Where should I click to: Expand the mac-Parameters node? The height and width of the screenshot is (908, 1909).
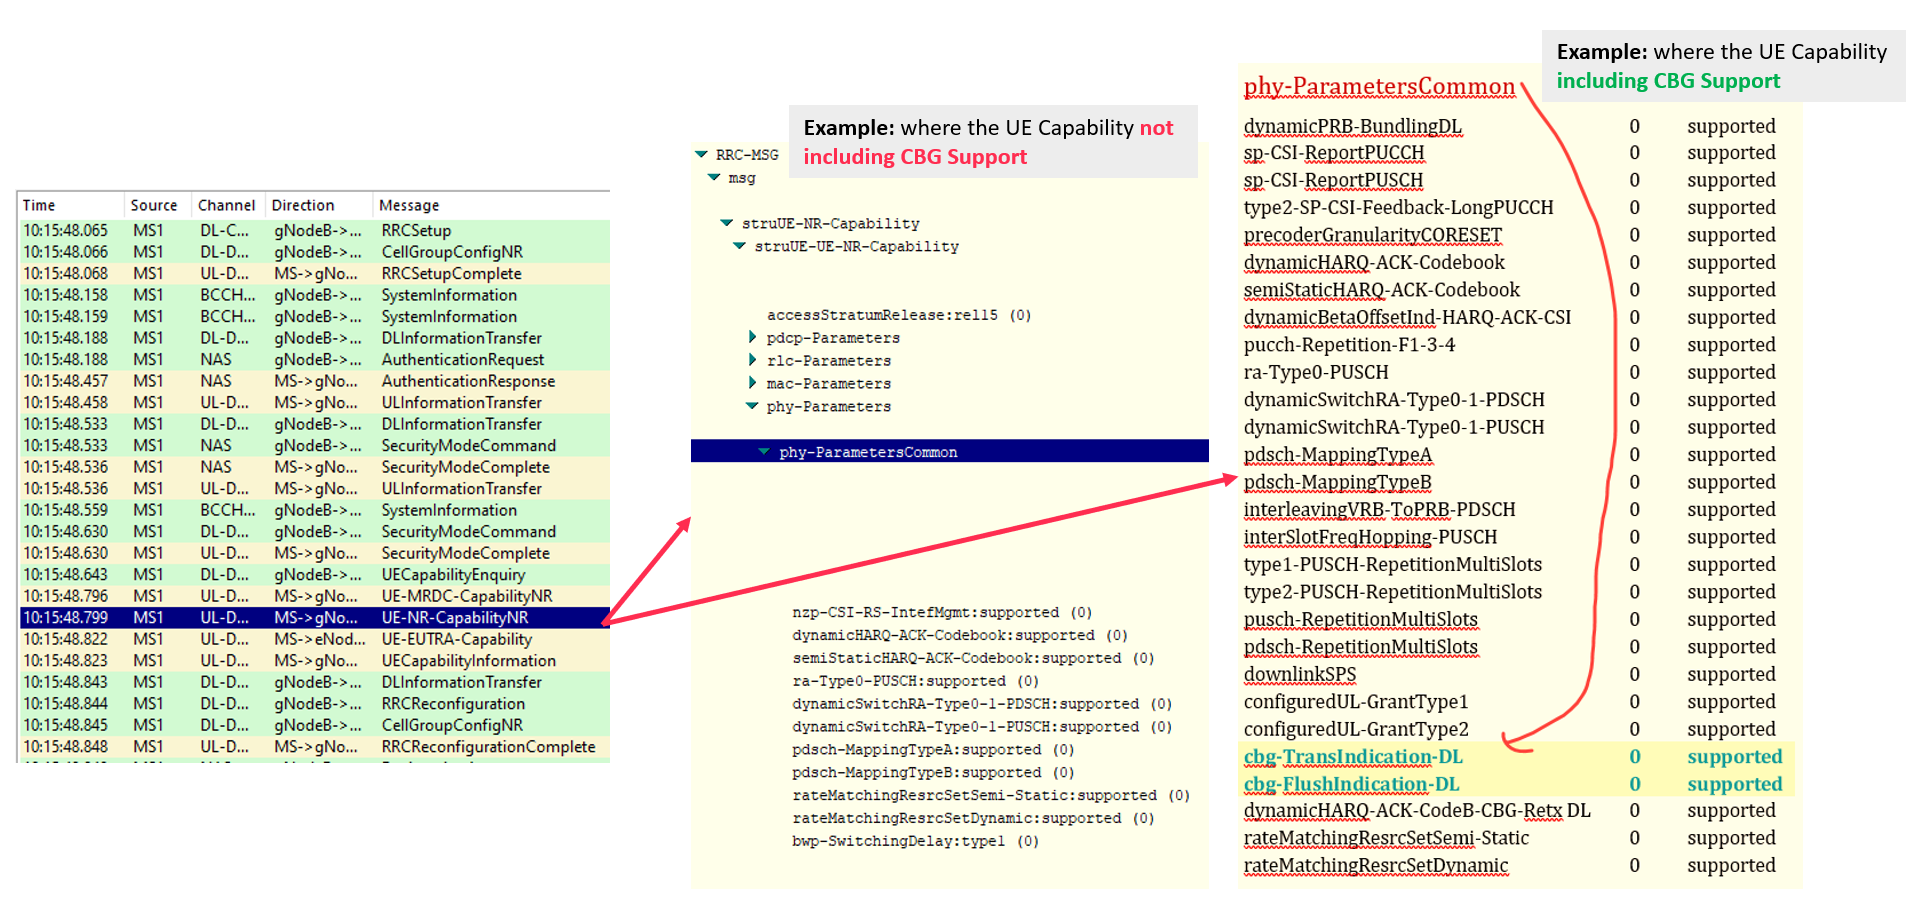[x=752, y=383]
